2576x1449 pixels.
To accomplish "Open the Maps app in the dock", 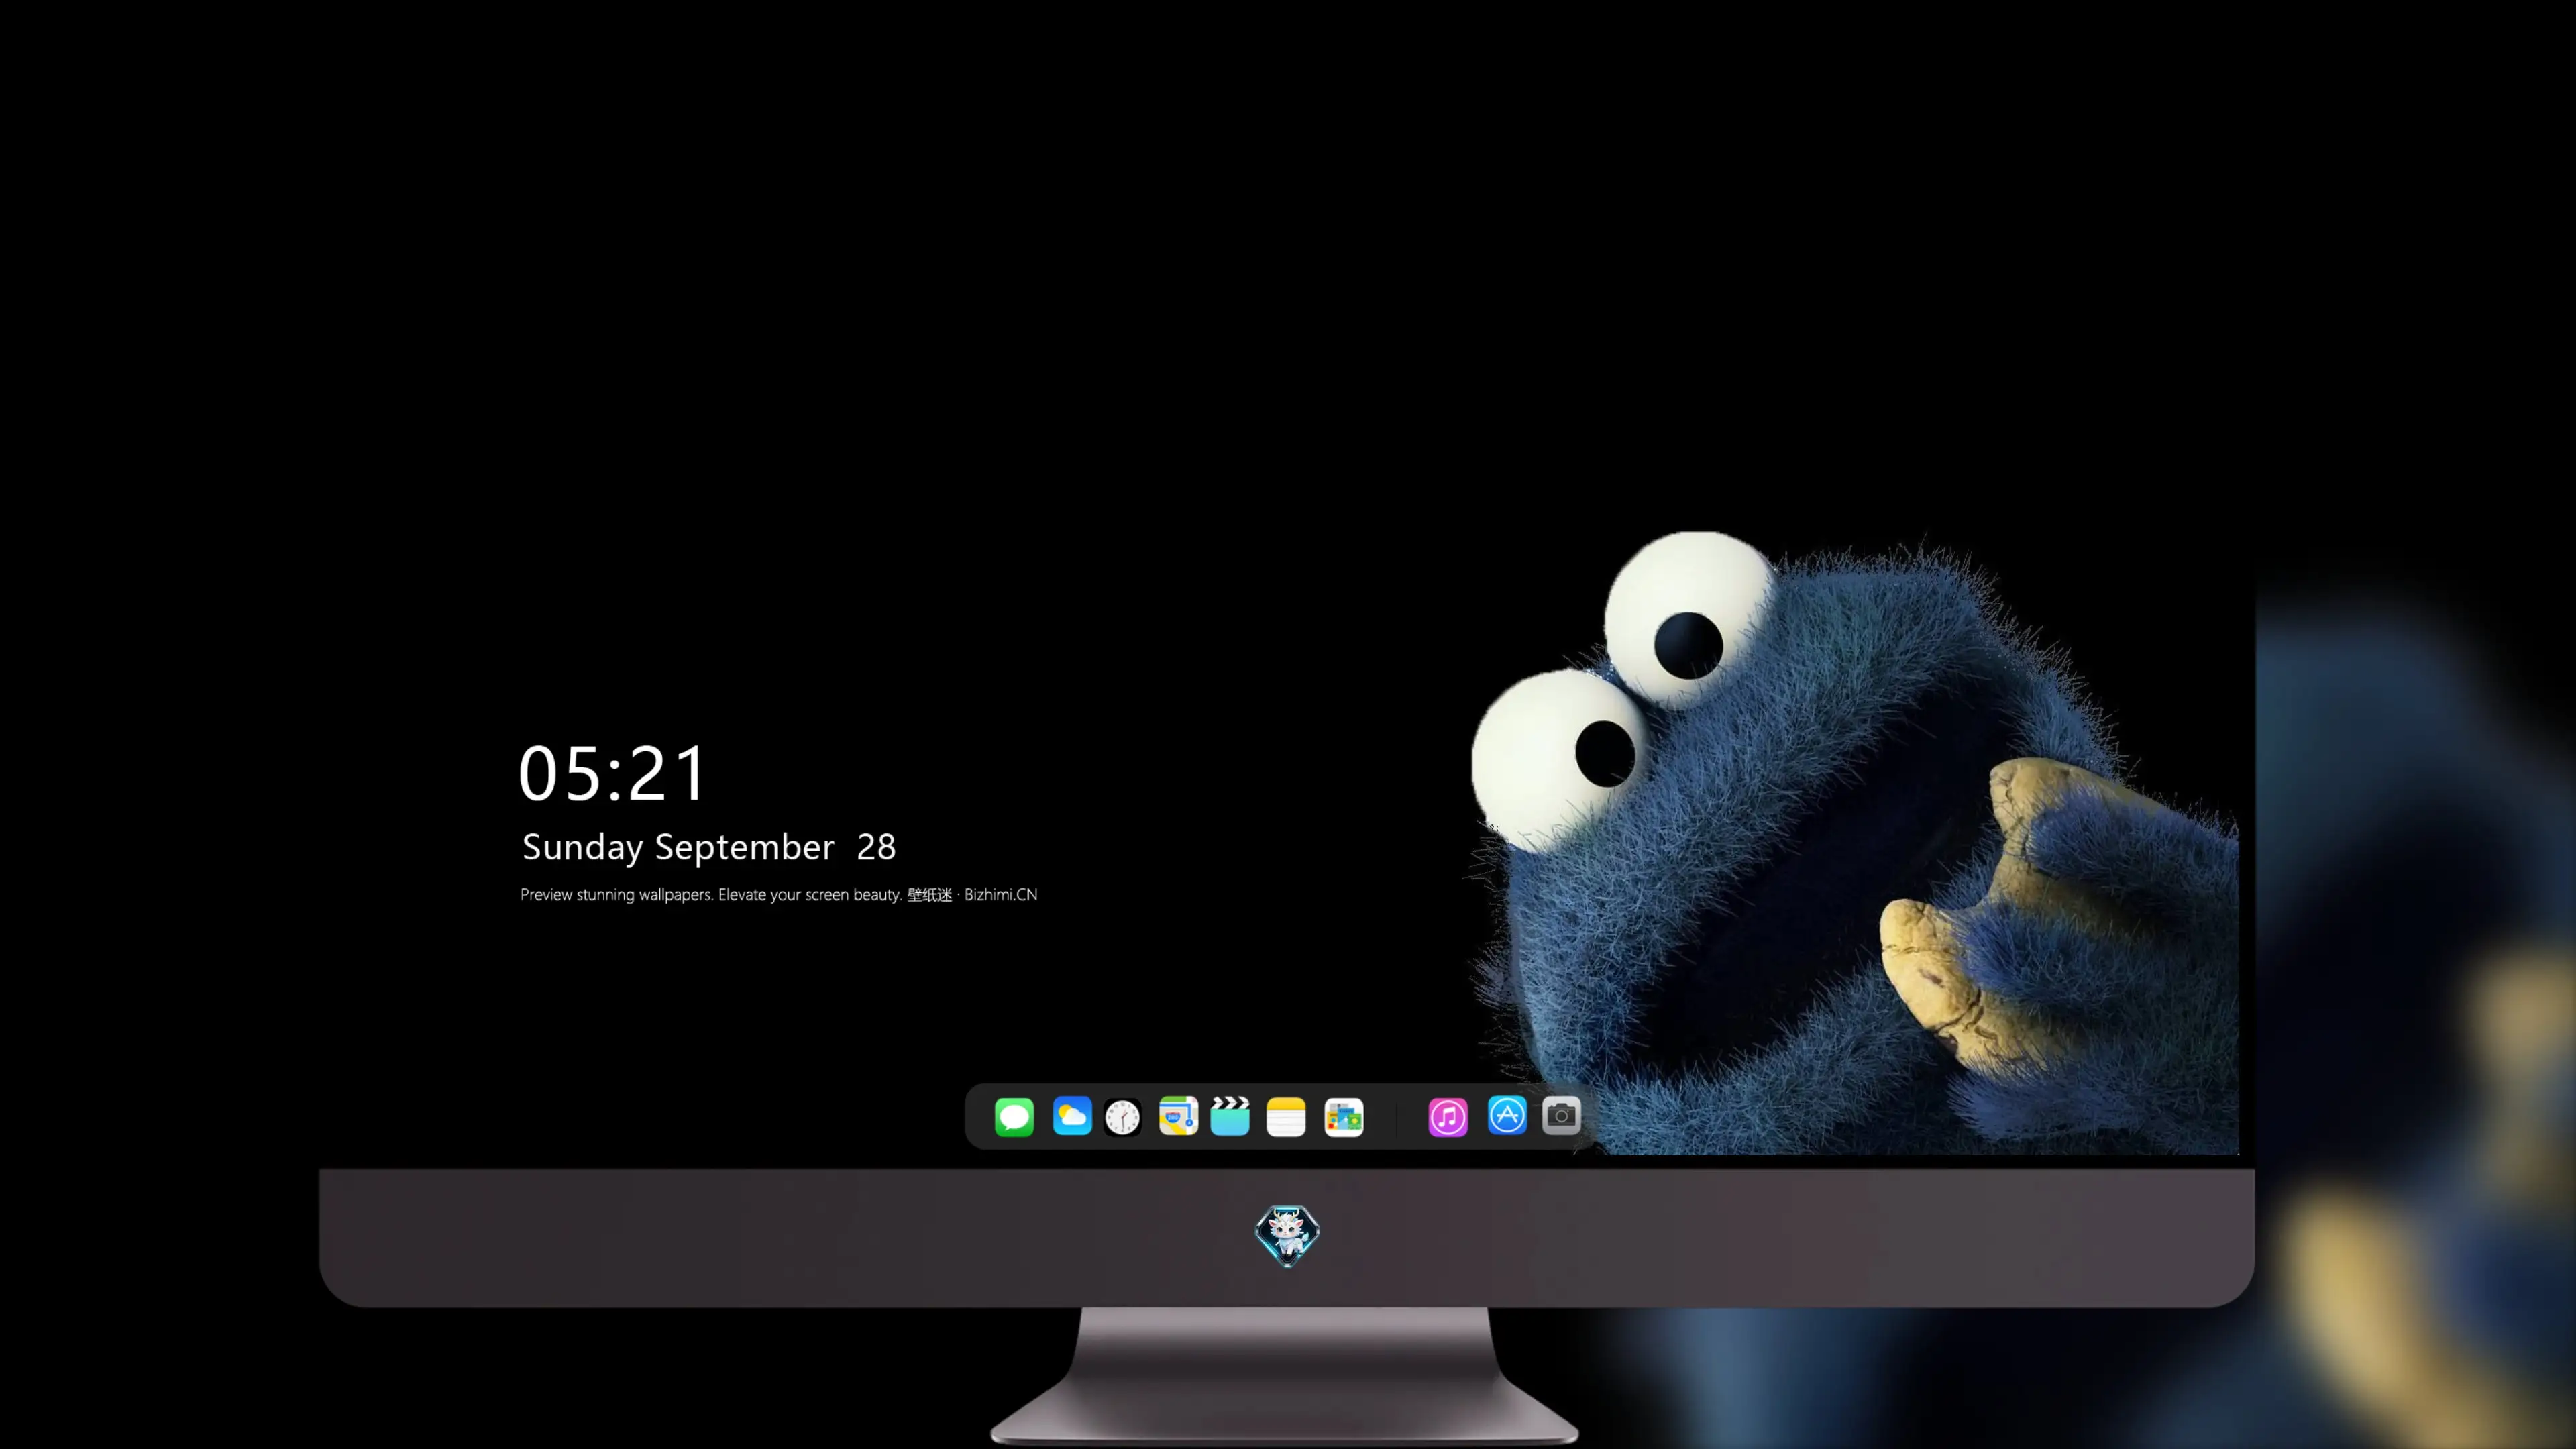I will tap(1178, 1116).
